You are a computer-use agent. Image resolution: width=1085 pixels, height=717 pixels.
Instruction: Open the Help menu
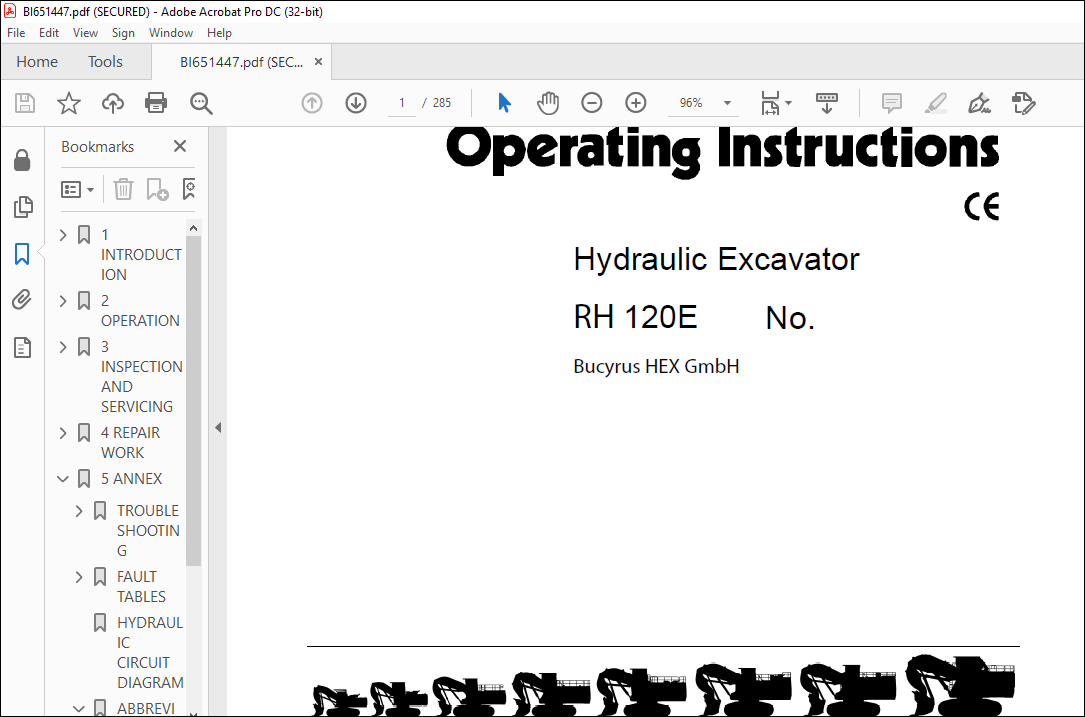219,33
